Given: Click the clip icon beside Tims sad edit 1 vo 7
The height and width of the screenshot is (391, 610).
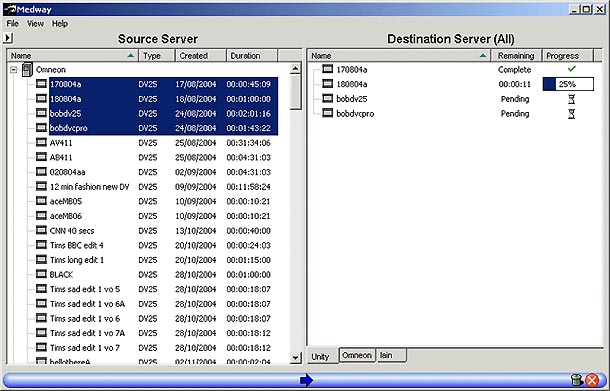Looking at the screenshot, I should [x=41, y=347].
